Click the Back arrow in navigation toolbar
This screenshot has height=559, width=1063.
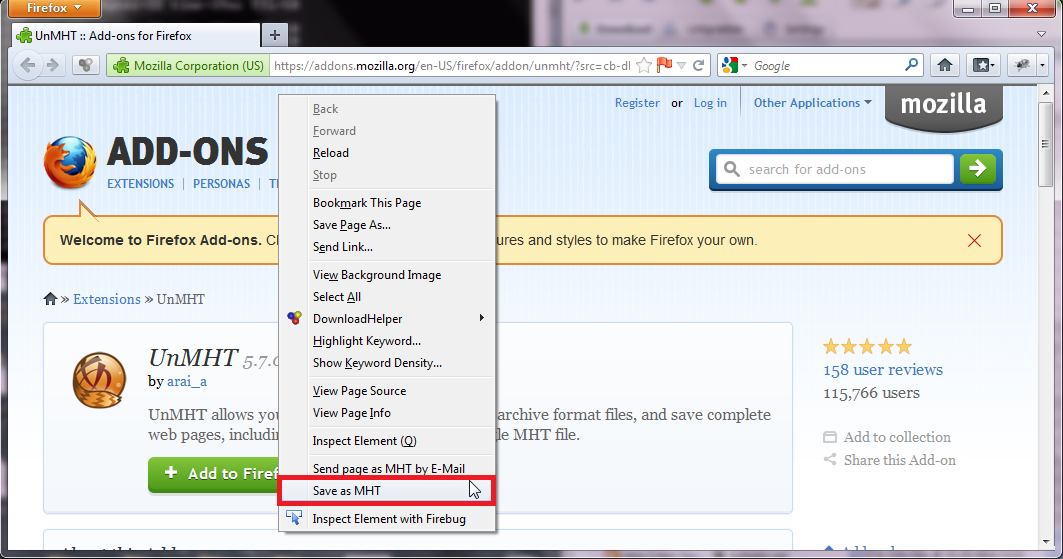point(27,66)
